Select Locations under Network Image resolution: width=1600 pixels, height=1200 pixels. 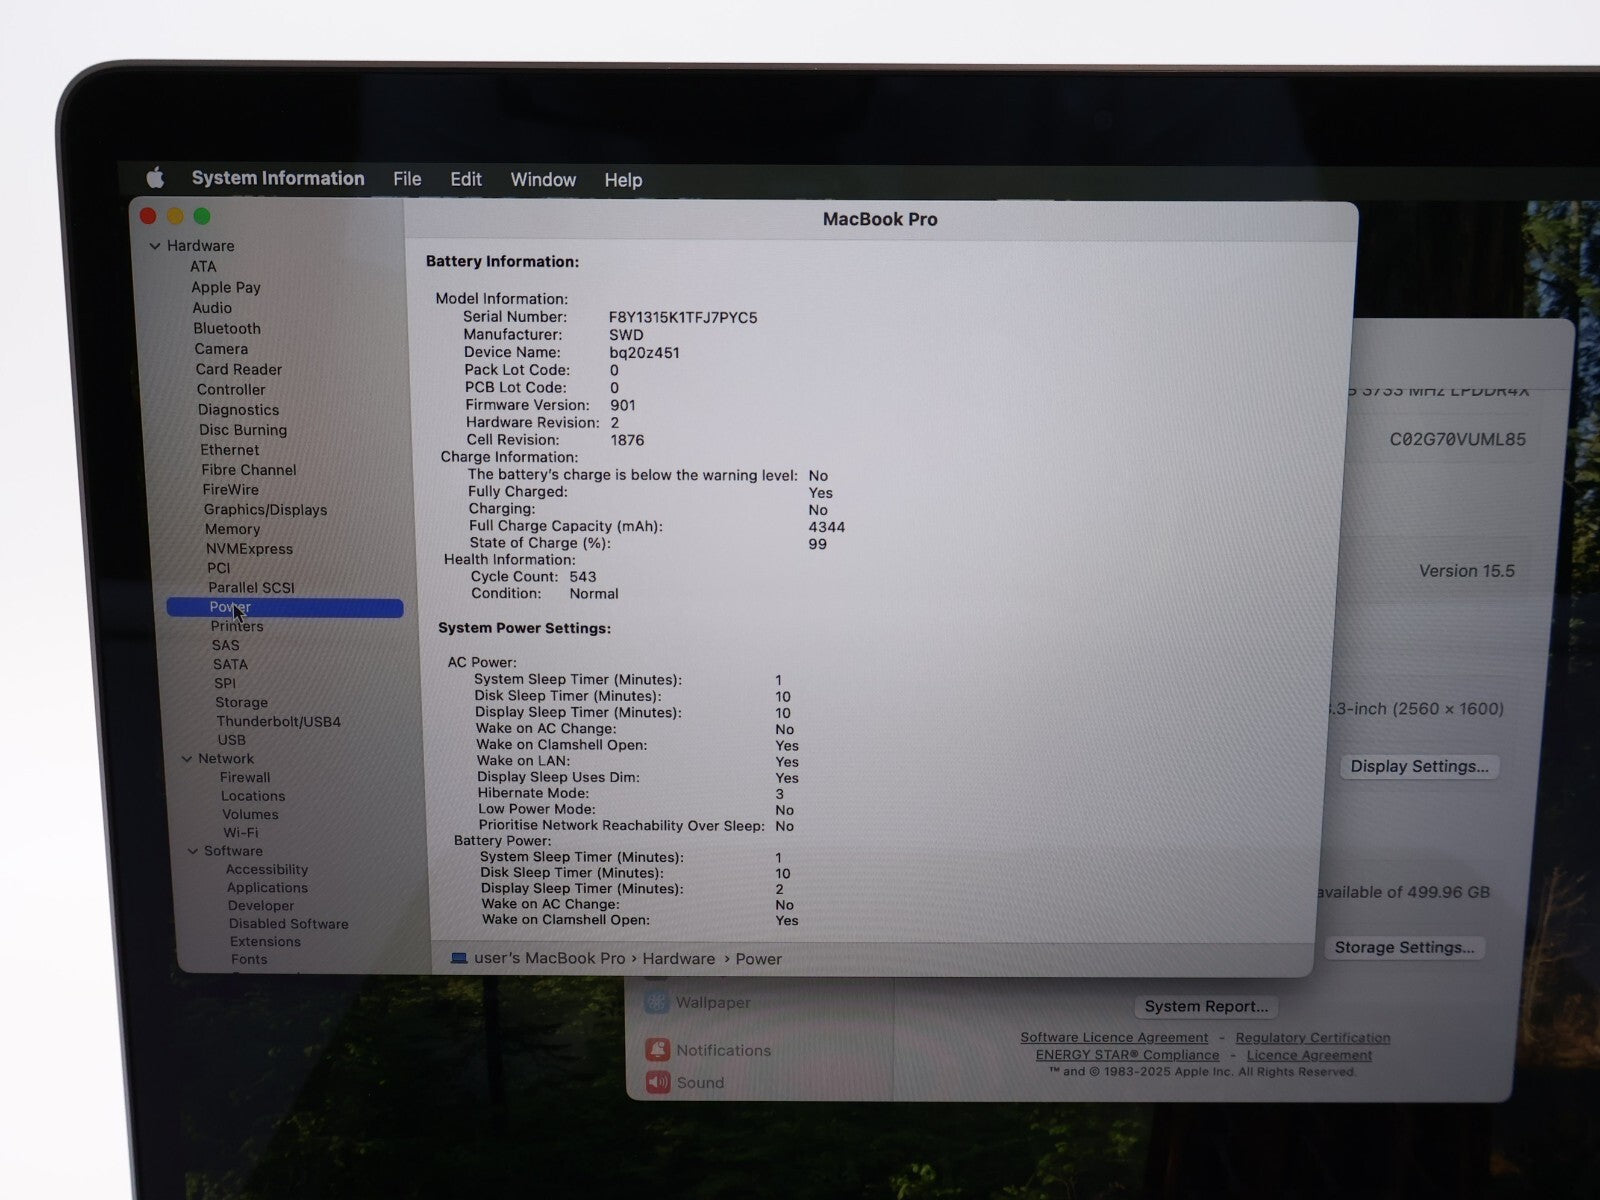253,796
